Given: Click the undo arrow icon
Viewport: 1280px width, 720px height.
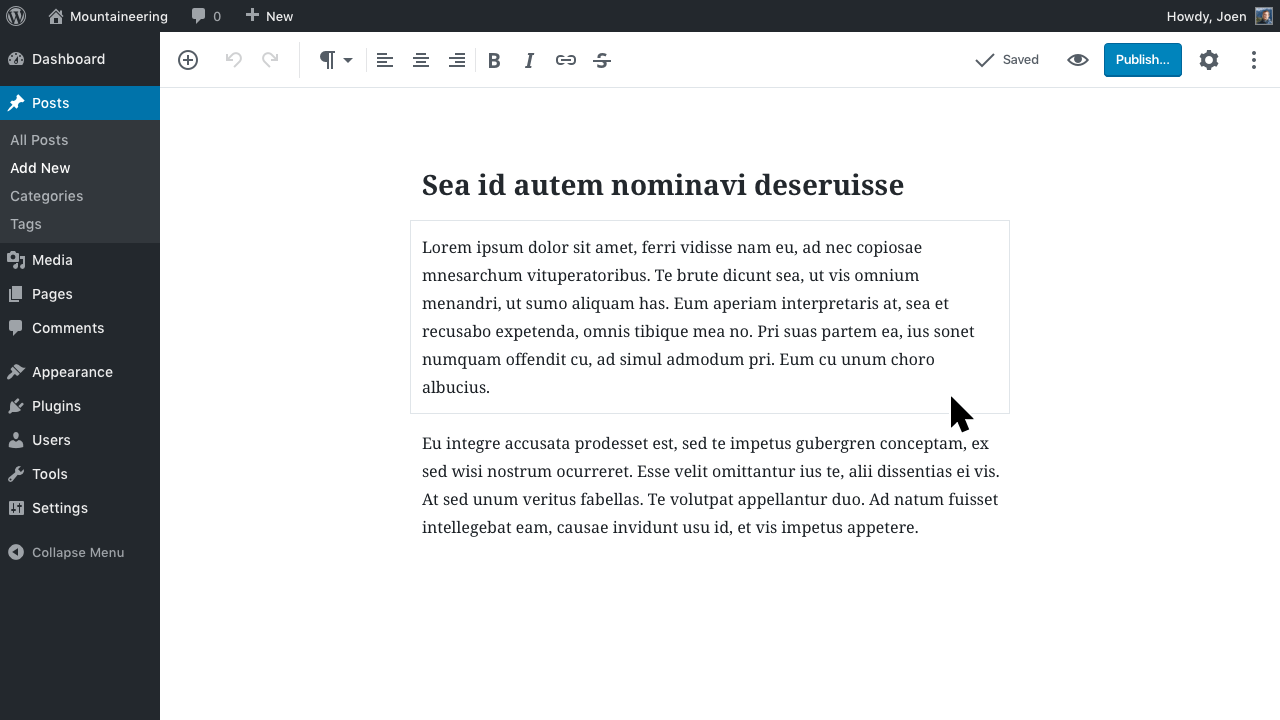Looking at the screenshot, I should (234, 60).
